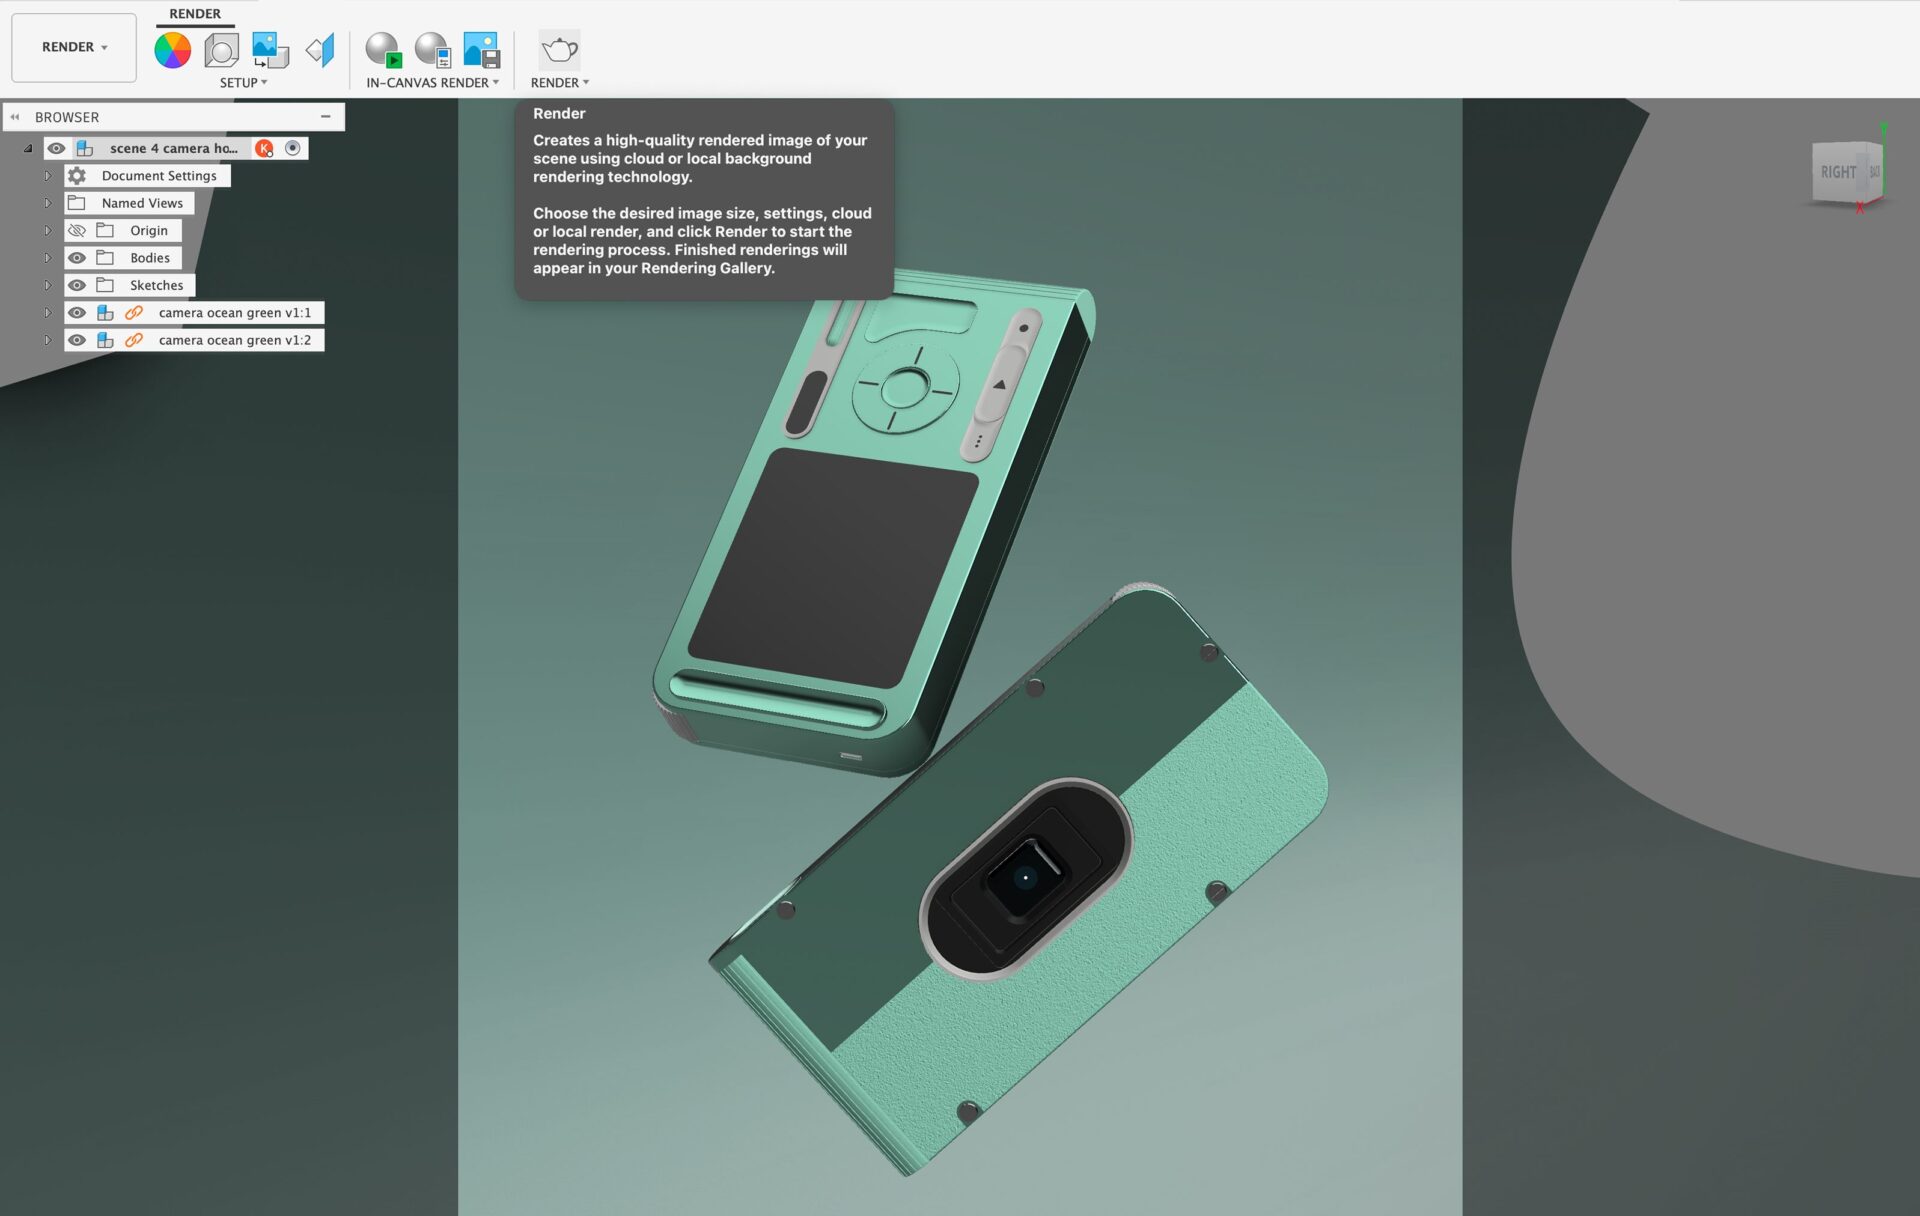The image size is (1920, 1216).
Task: Open the Scene Settings tool
Action: (x=221, y=49)
